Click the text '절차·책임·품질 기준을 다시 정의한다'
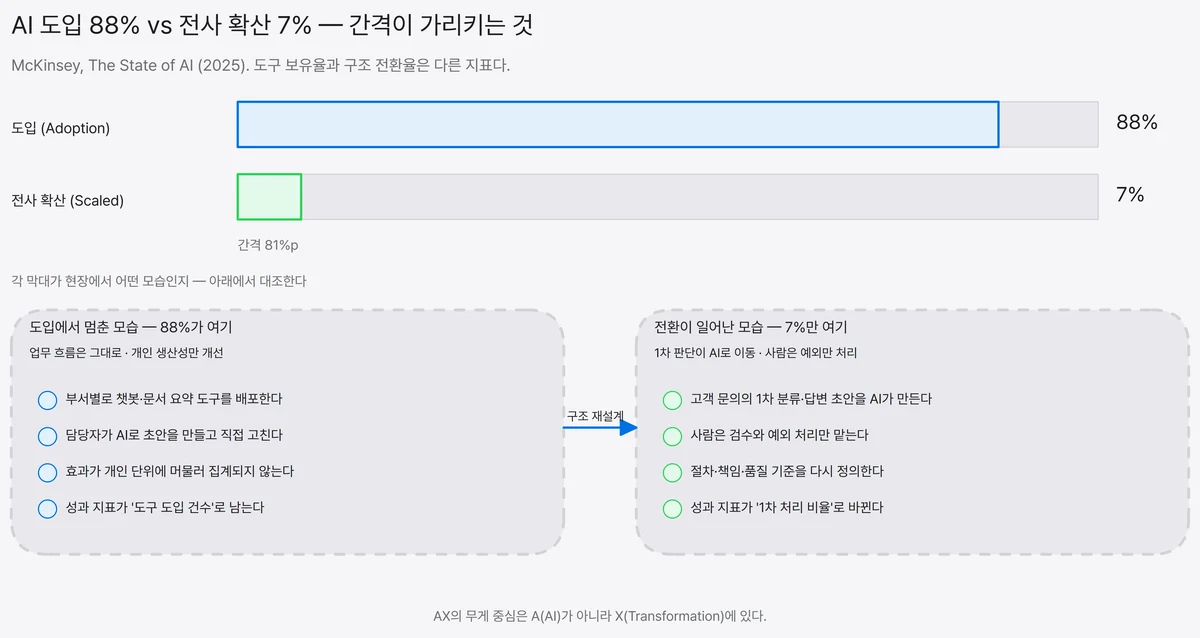 tap(787, 471)
